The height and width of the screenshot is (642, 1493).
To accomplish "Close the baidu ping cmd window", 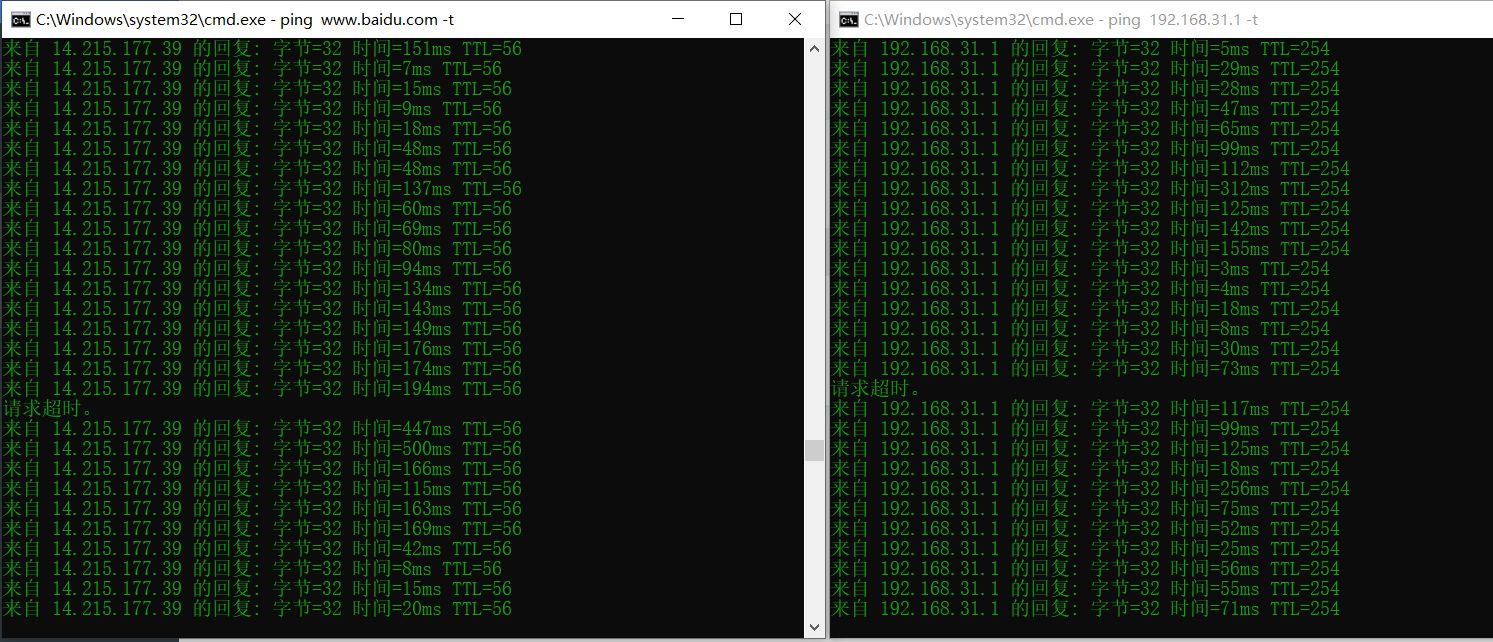I will pyautogui.click(x=794, y=19).
